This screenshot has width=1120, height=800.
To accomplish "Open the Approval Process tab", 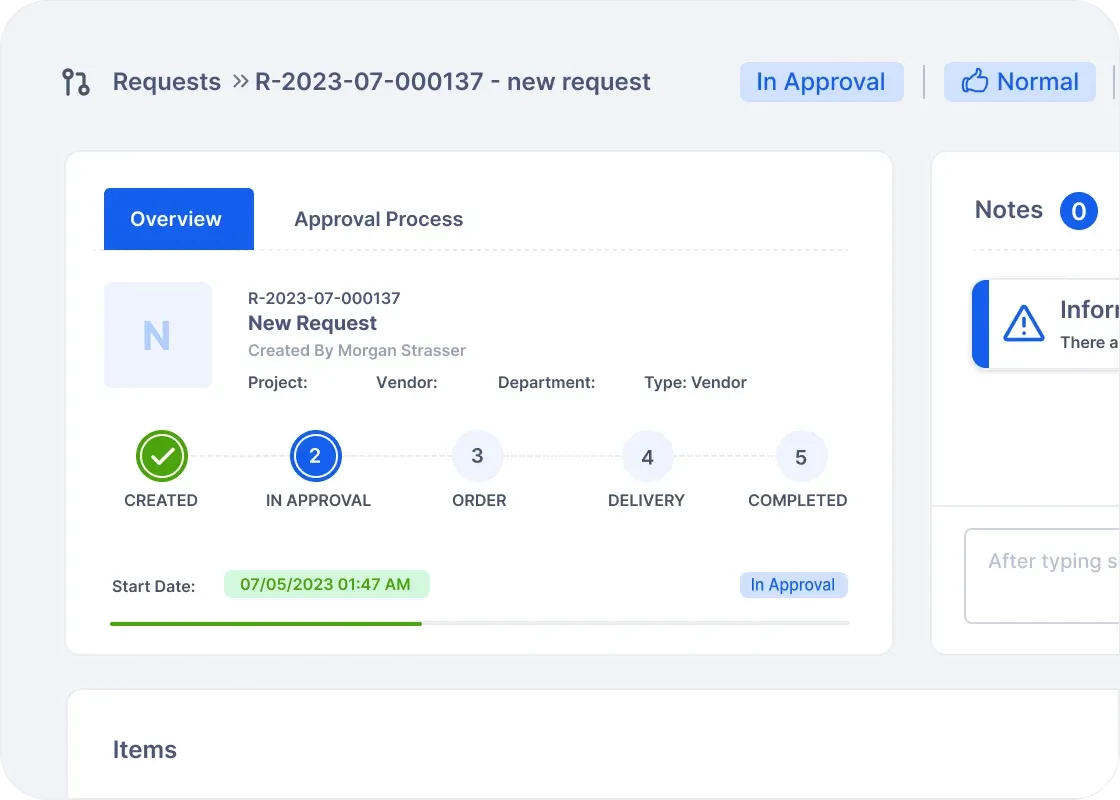I will pos(379,219).
